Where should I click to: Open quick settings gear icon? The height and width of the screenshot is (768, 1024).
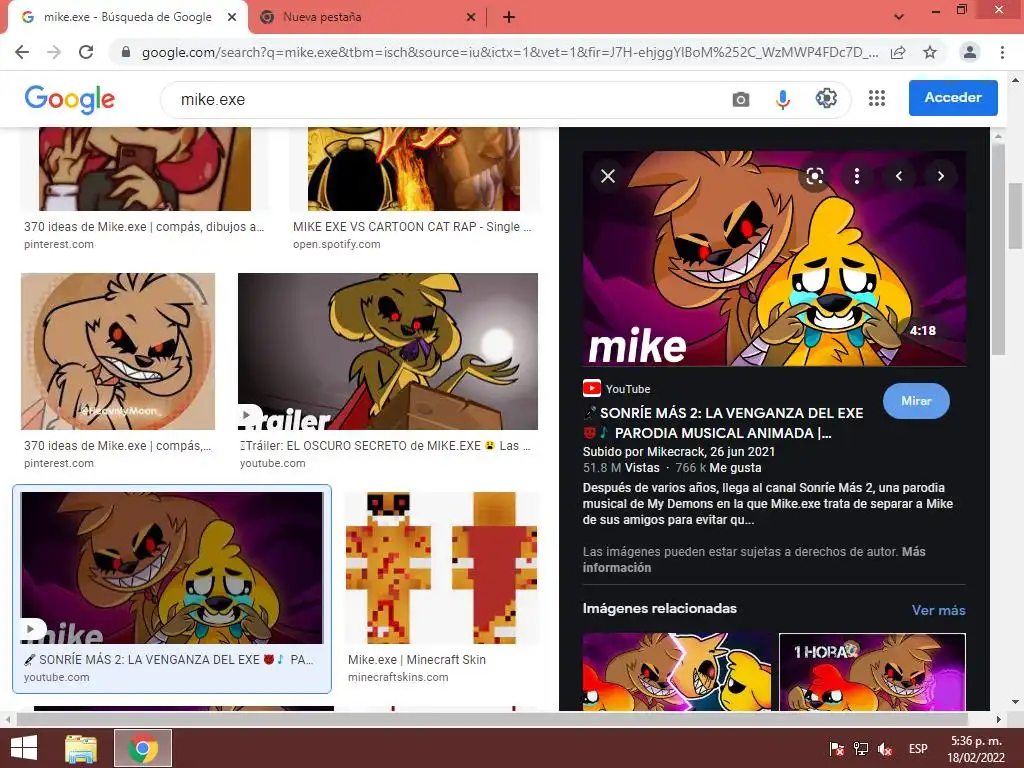click(826, 99)
